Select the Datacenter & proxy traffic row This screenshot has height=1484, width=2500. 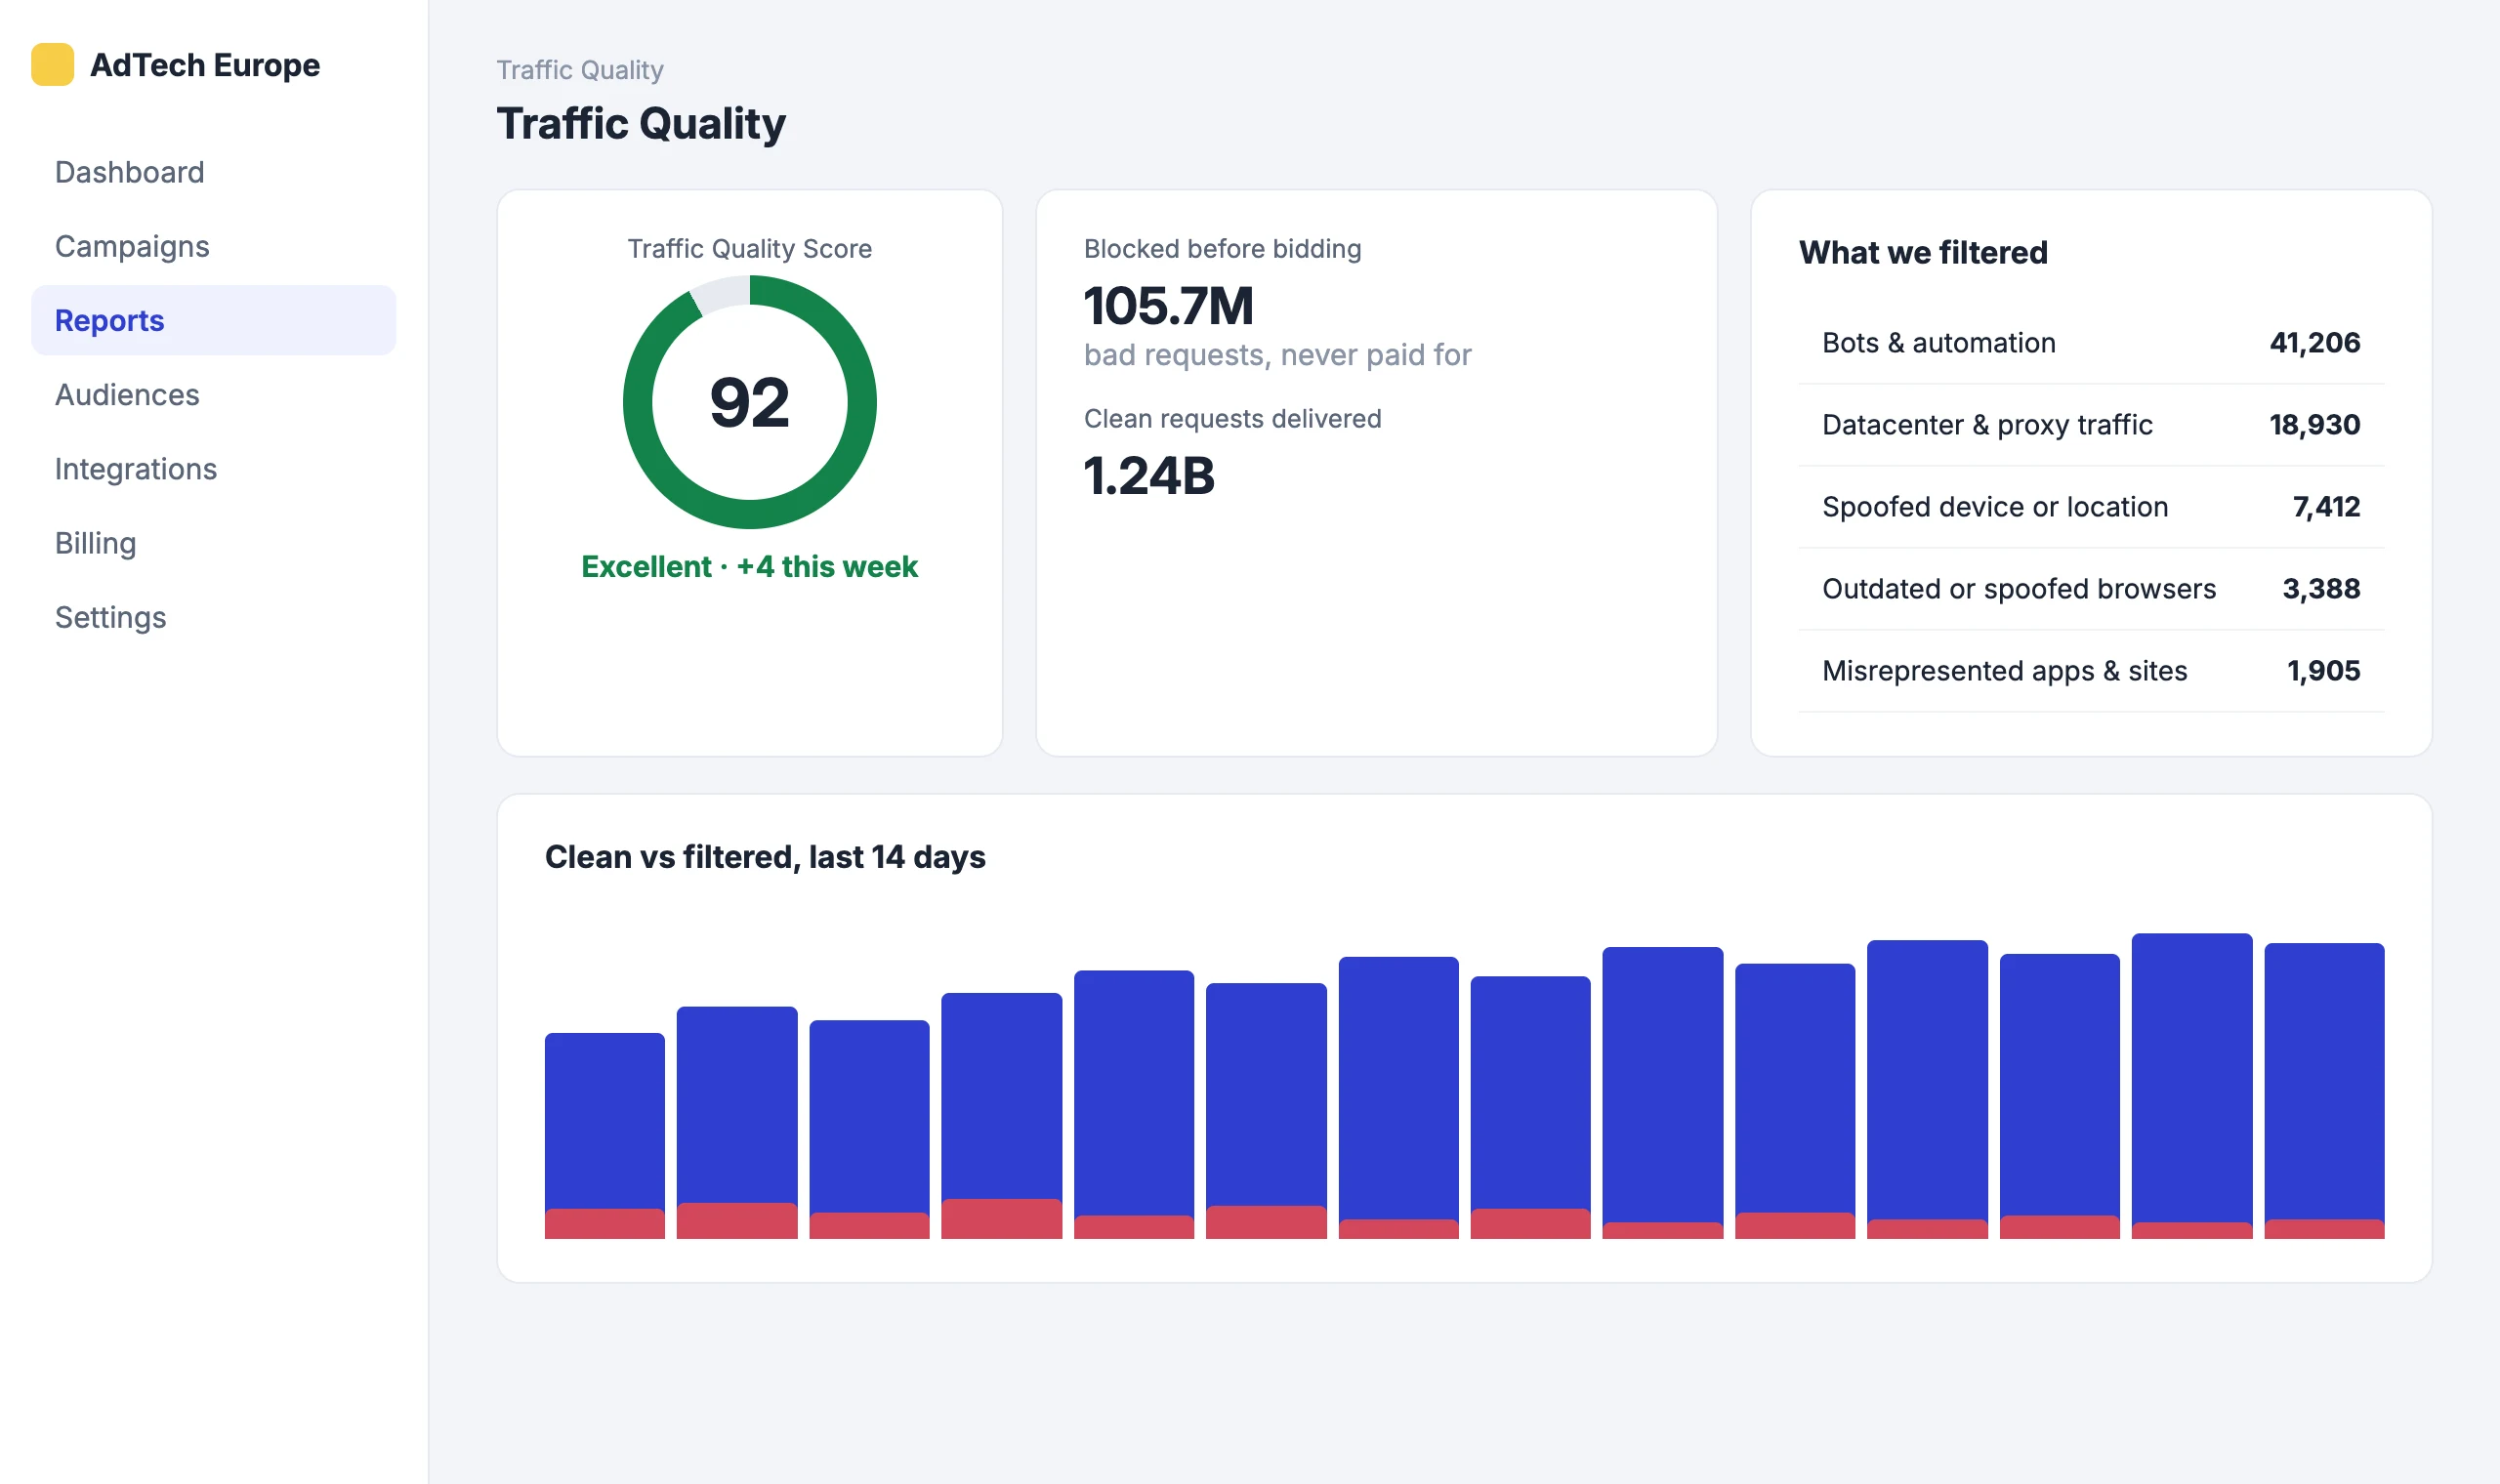2090,425
